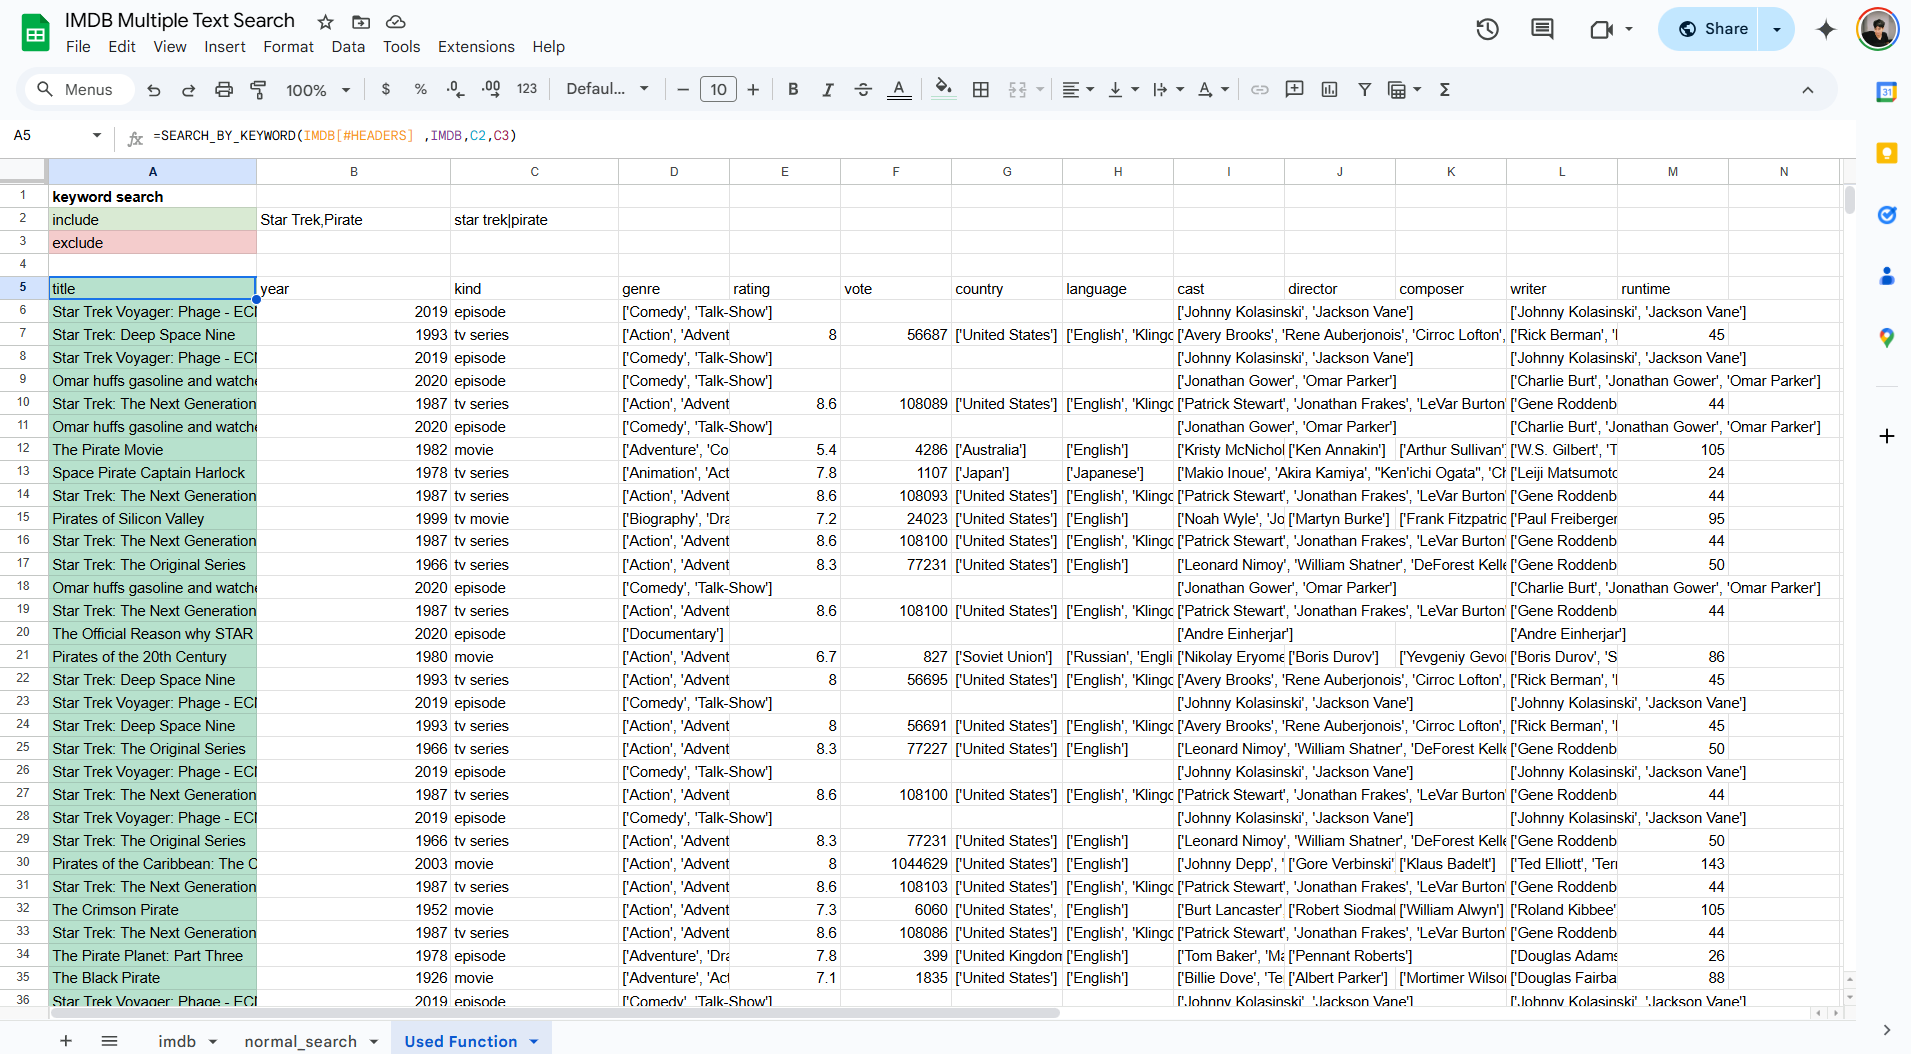This screenshot has height=1054, width=1911.
Task: Open the zoom level dropdown
Action: (318, 90)
